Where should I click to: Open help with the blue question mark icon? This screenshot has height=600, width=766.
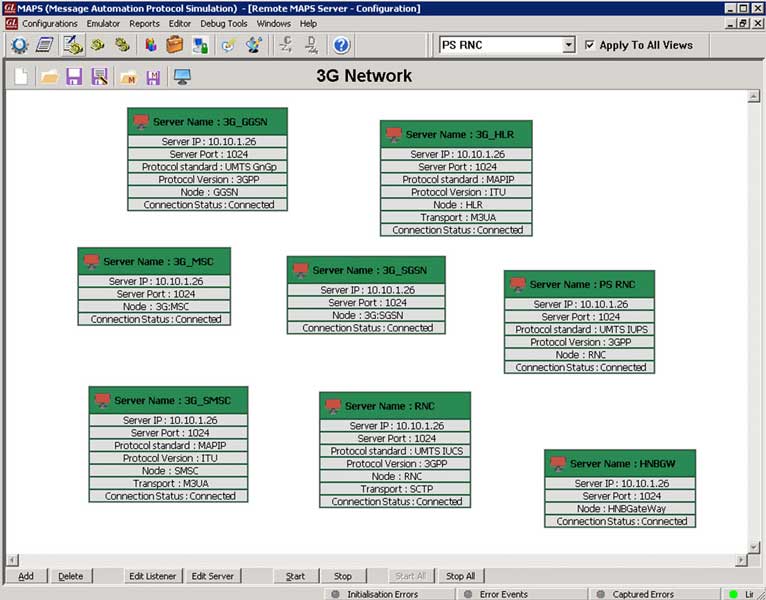tap(341, 45)
